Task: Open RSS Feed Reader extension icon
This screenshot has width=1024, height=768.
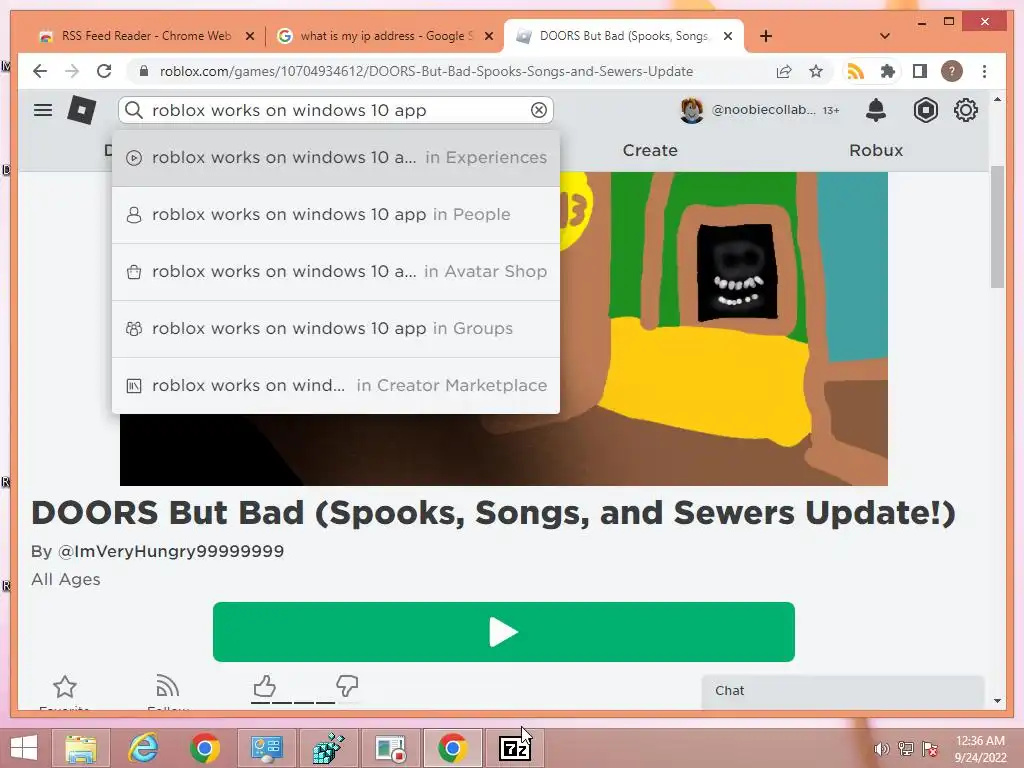Action: click(x=855, y=71)
